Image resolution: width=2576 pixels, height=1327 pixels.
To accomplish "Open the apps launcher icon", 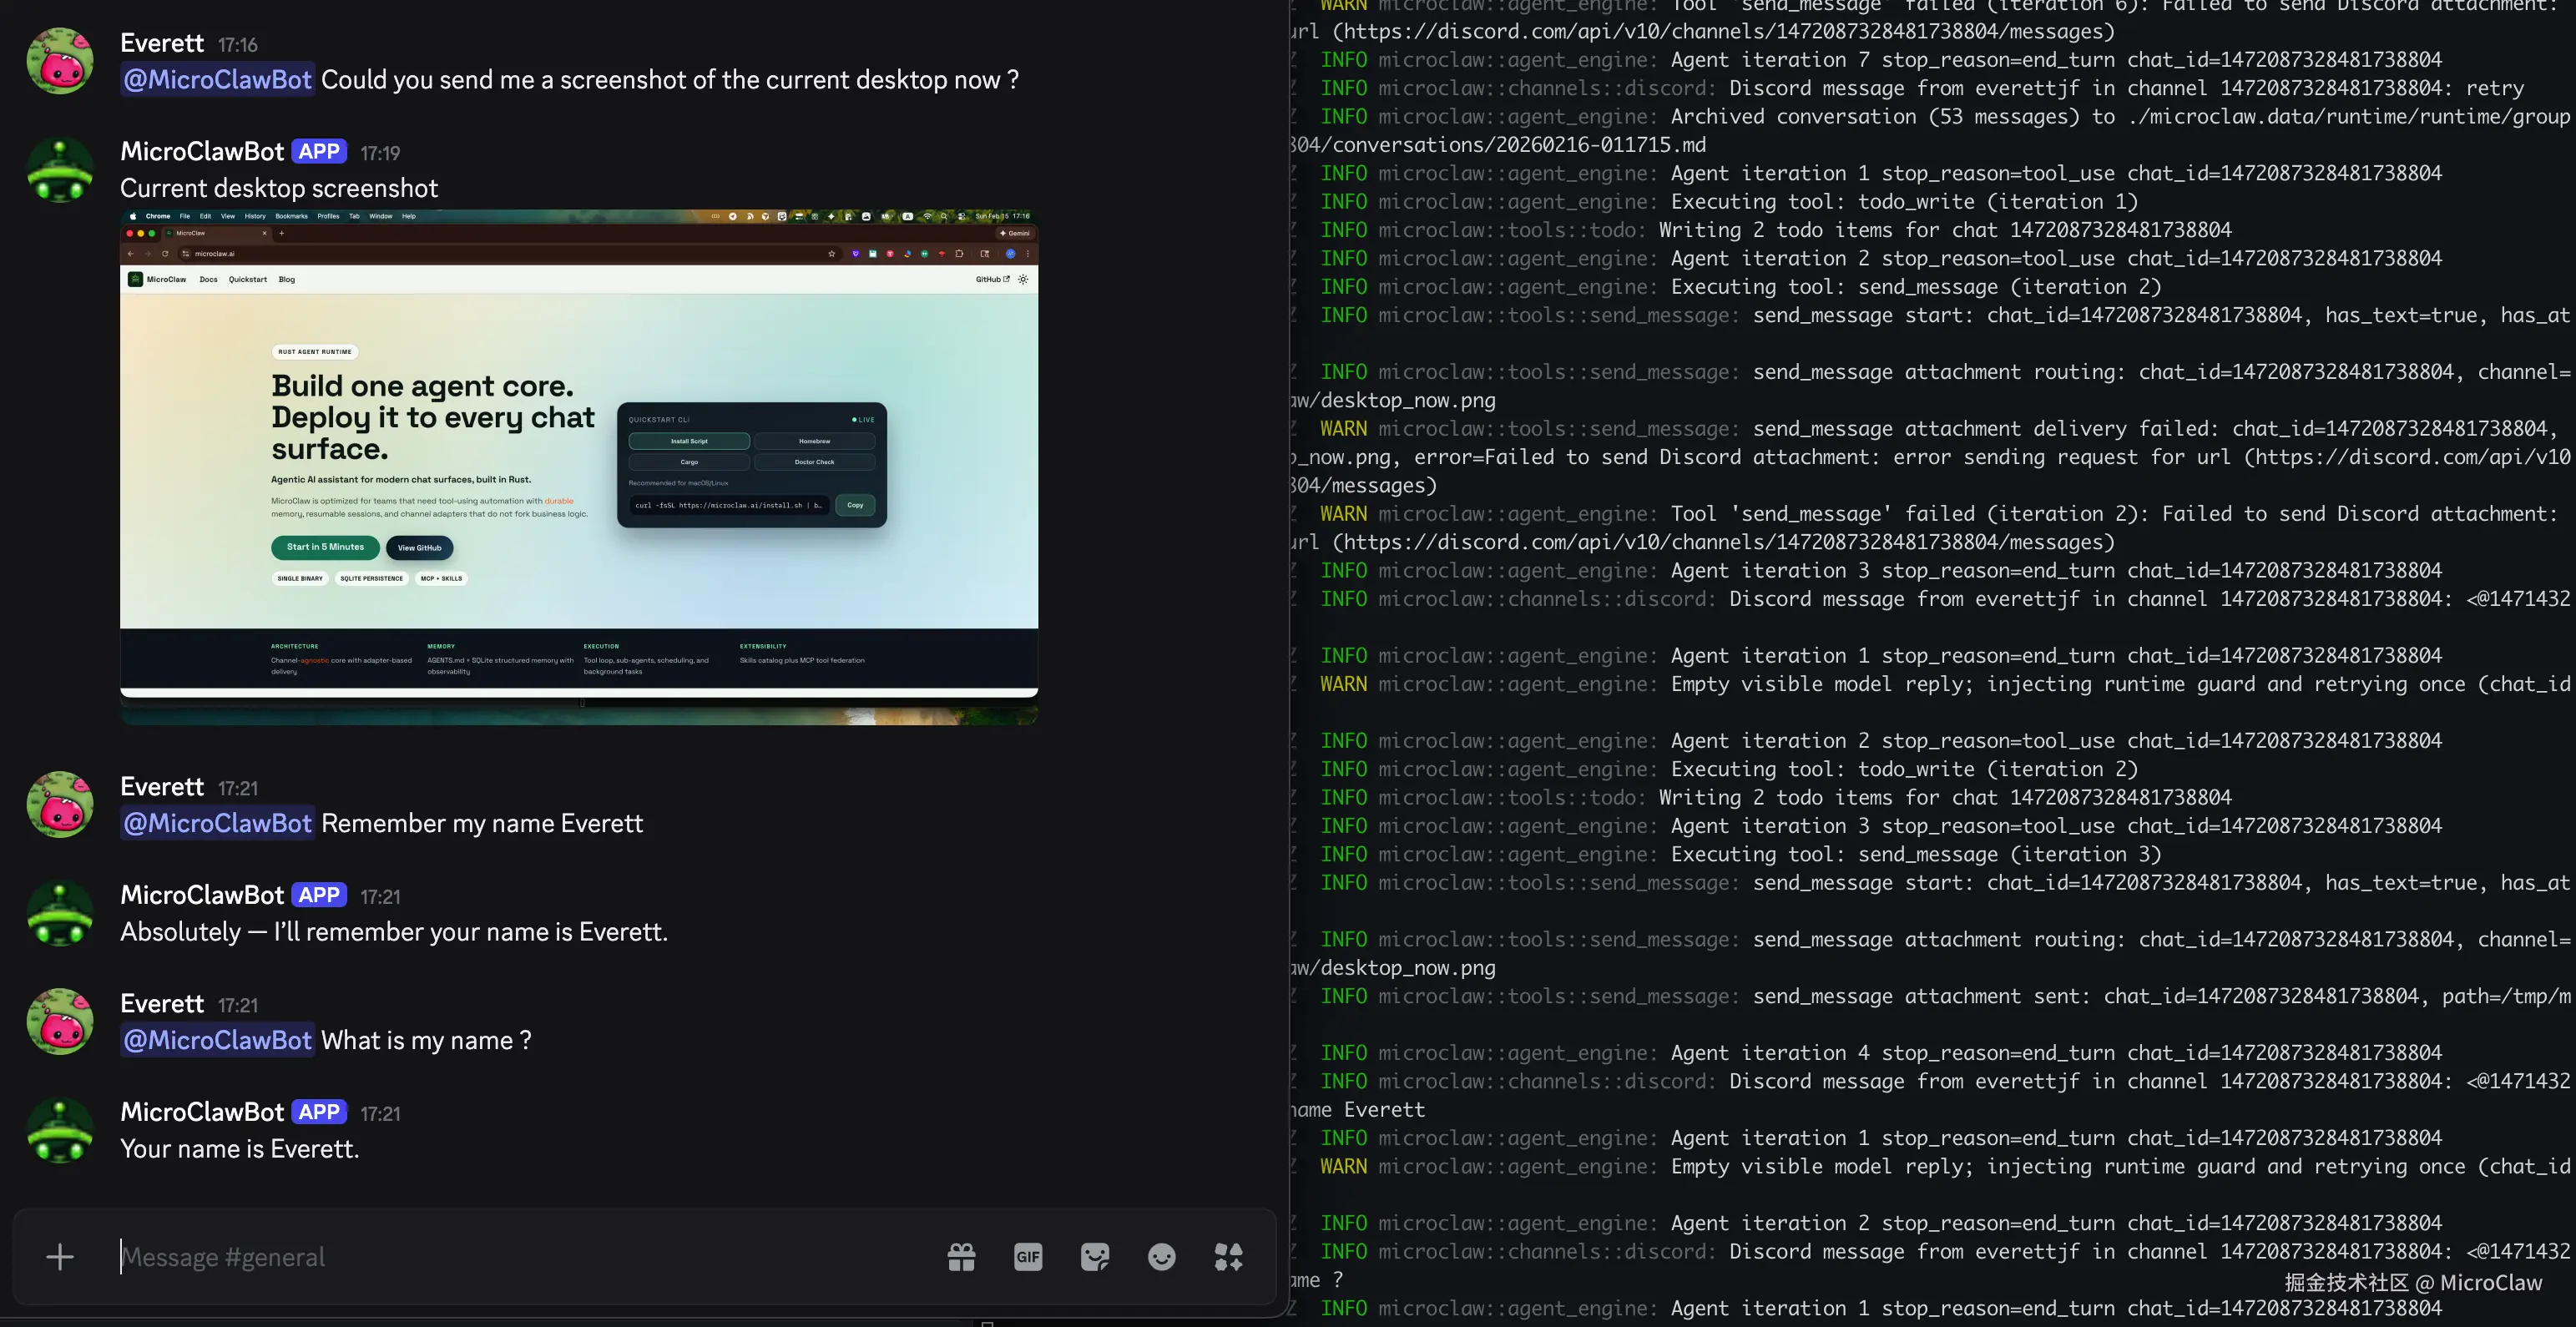I will [1228, 1257].
